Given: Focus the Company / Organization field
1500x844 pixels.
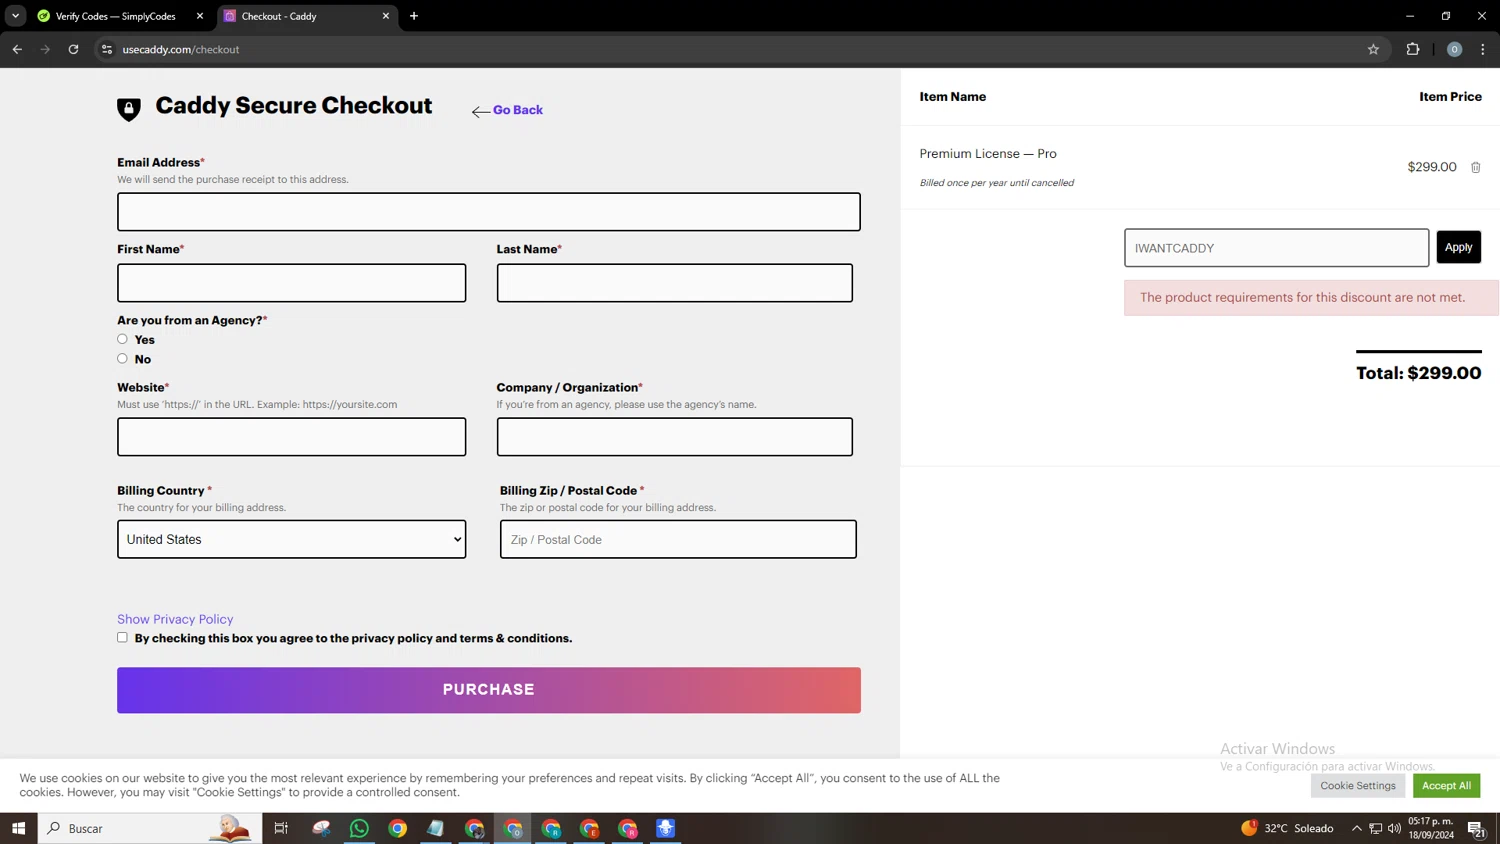Looking at the screenshot, I should (675, 437).
